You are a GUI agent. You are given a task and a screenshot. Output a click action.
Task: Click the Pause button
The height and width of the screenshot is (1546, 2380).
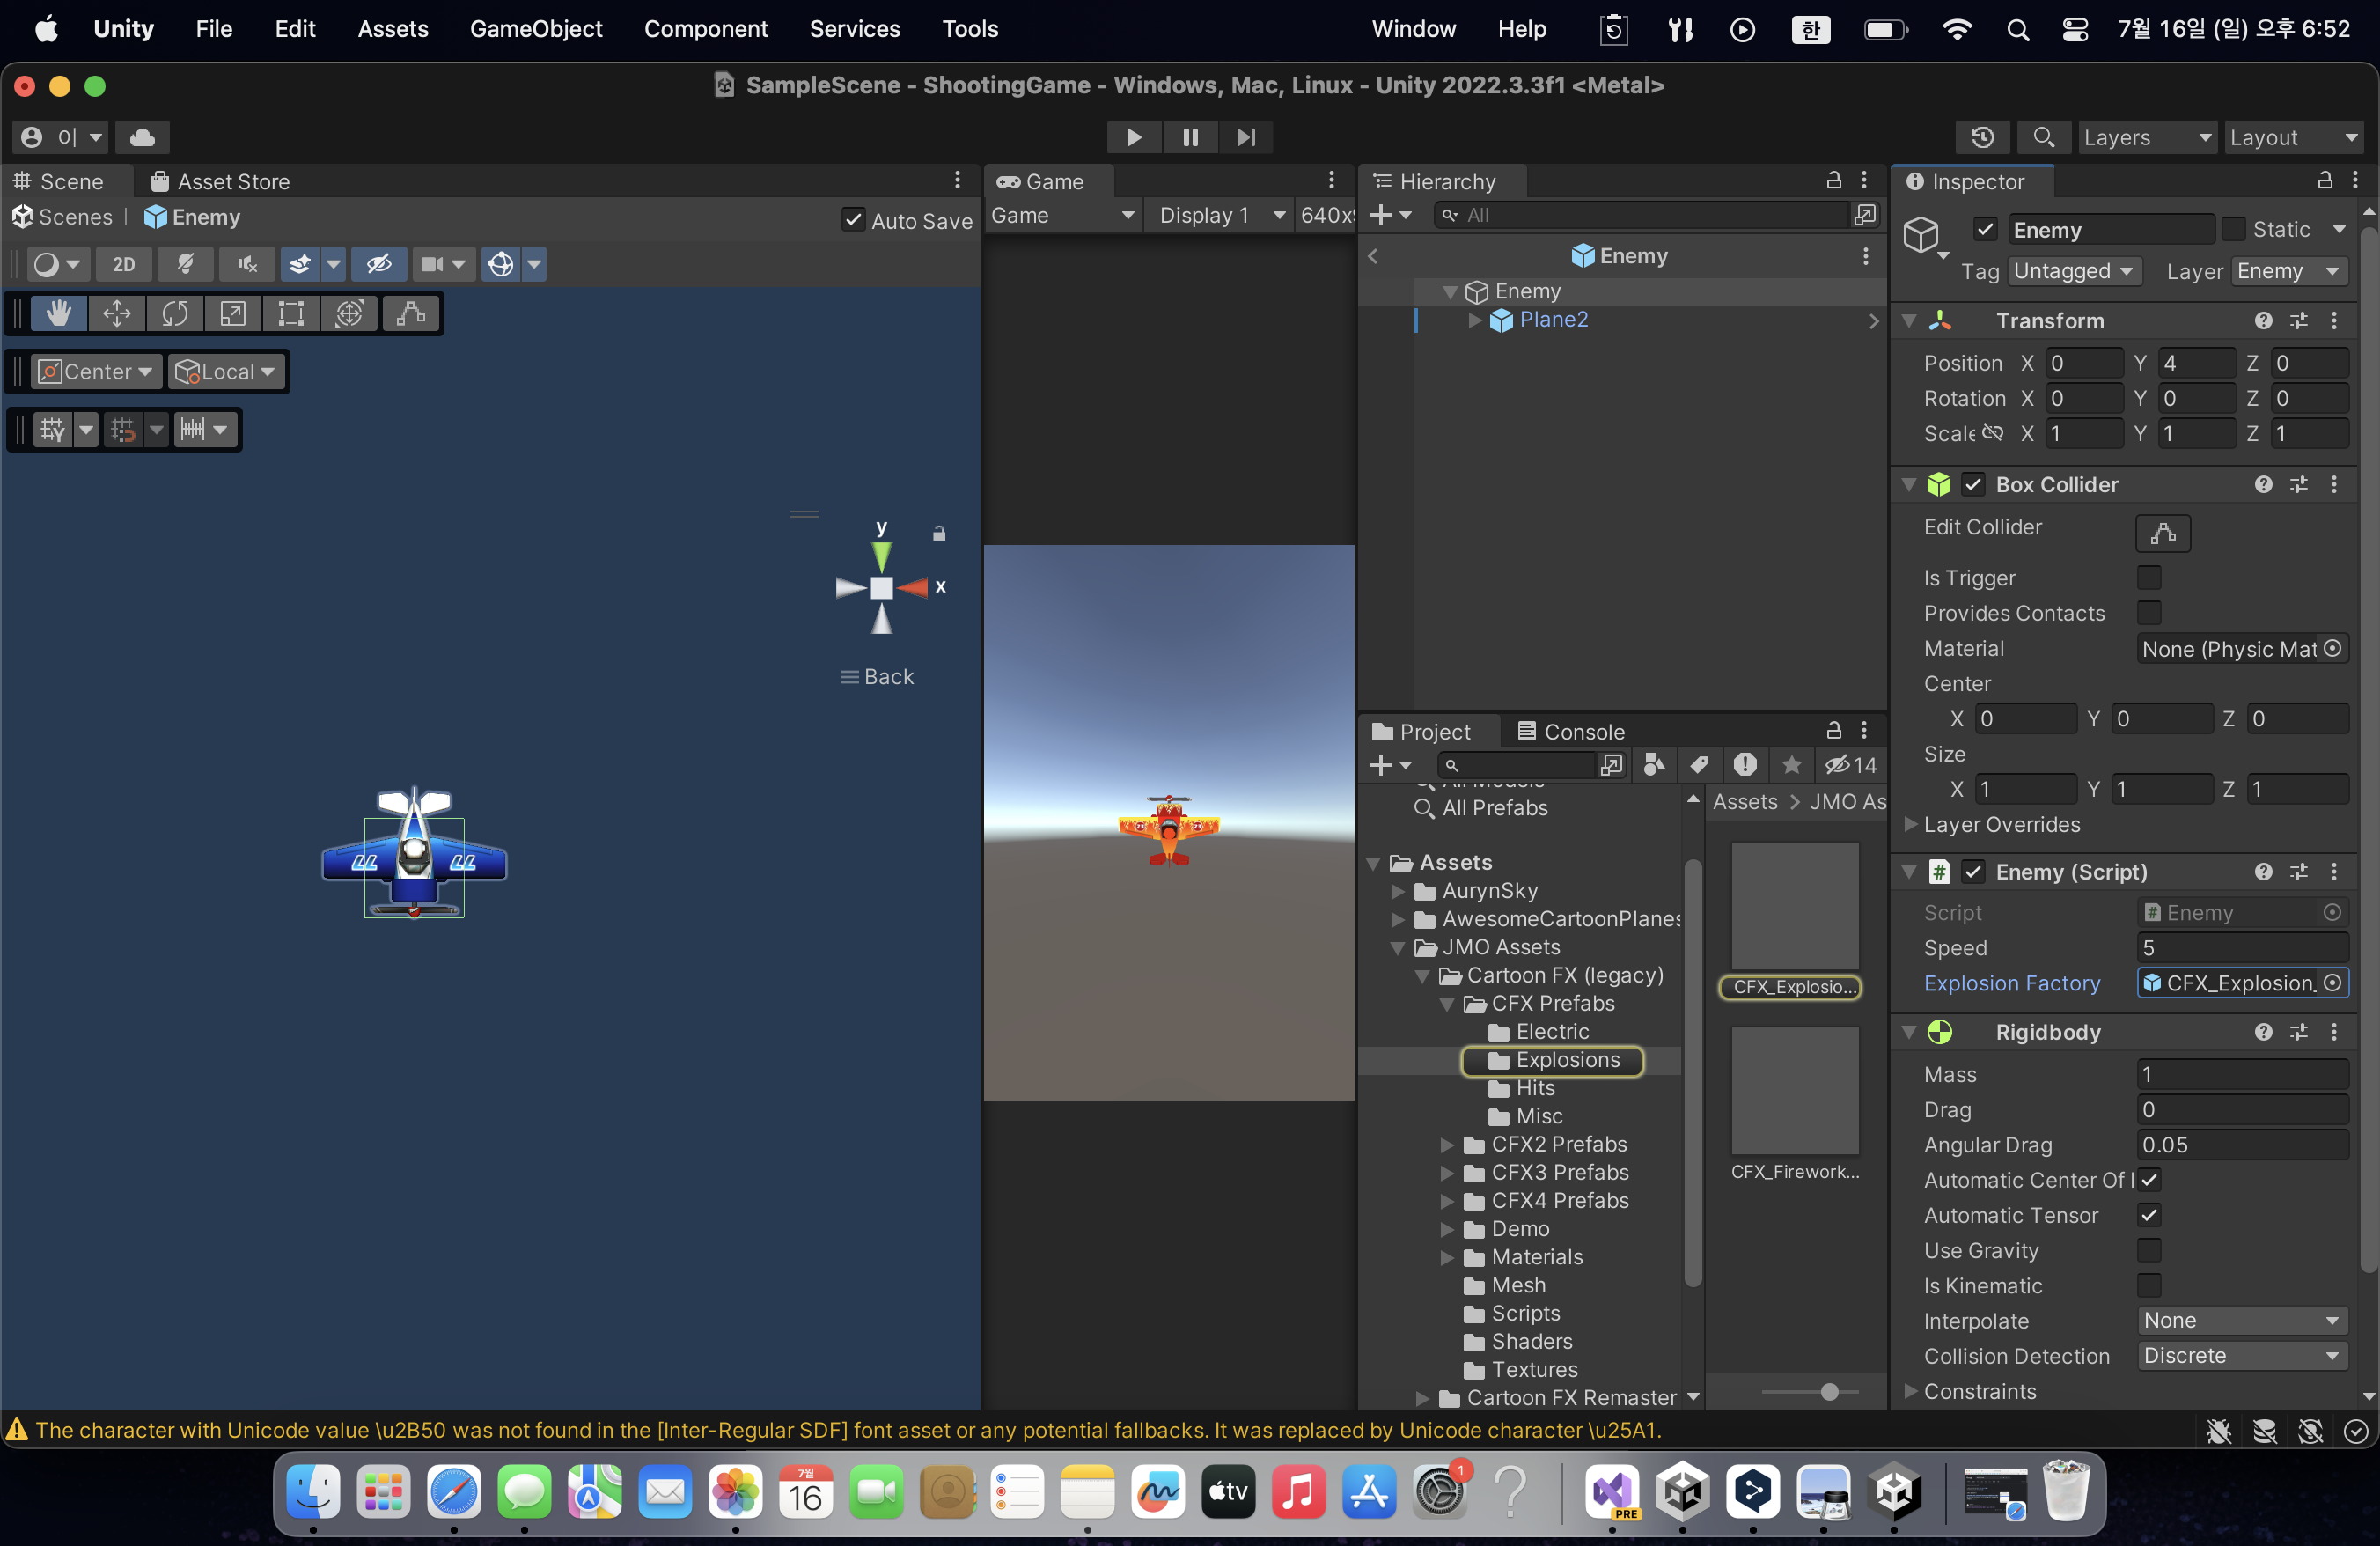[1190, 137]
